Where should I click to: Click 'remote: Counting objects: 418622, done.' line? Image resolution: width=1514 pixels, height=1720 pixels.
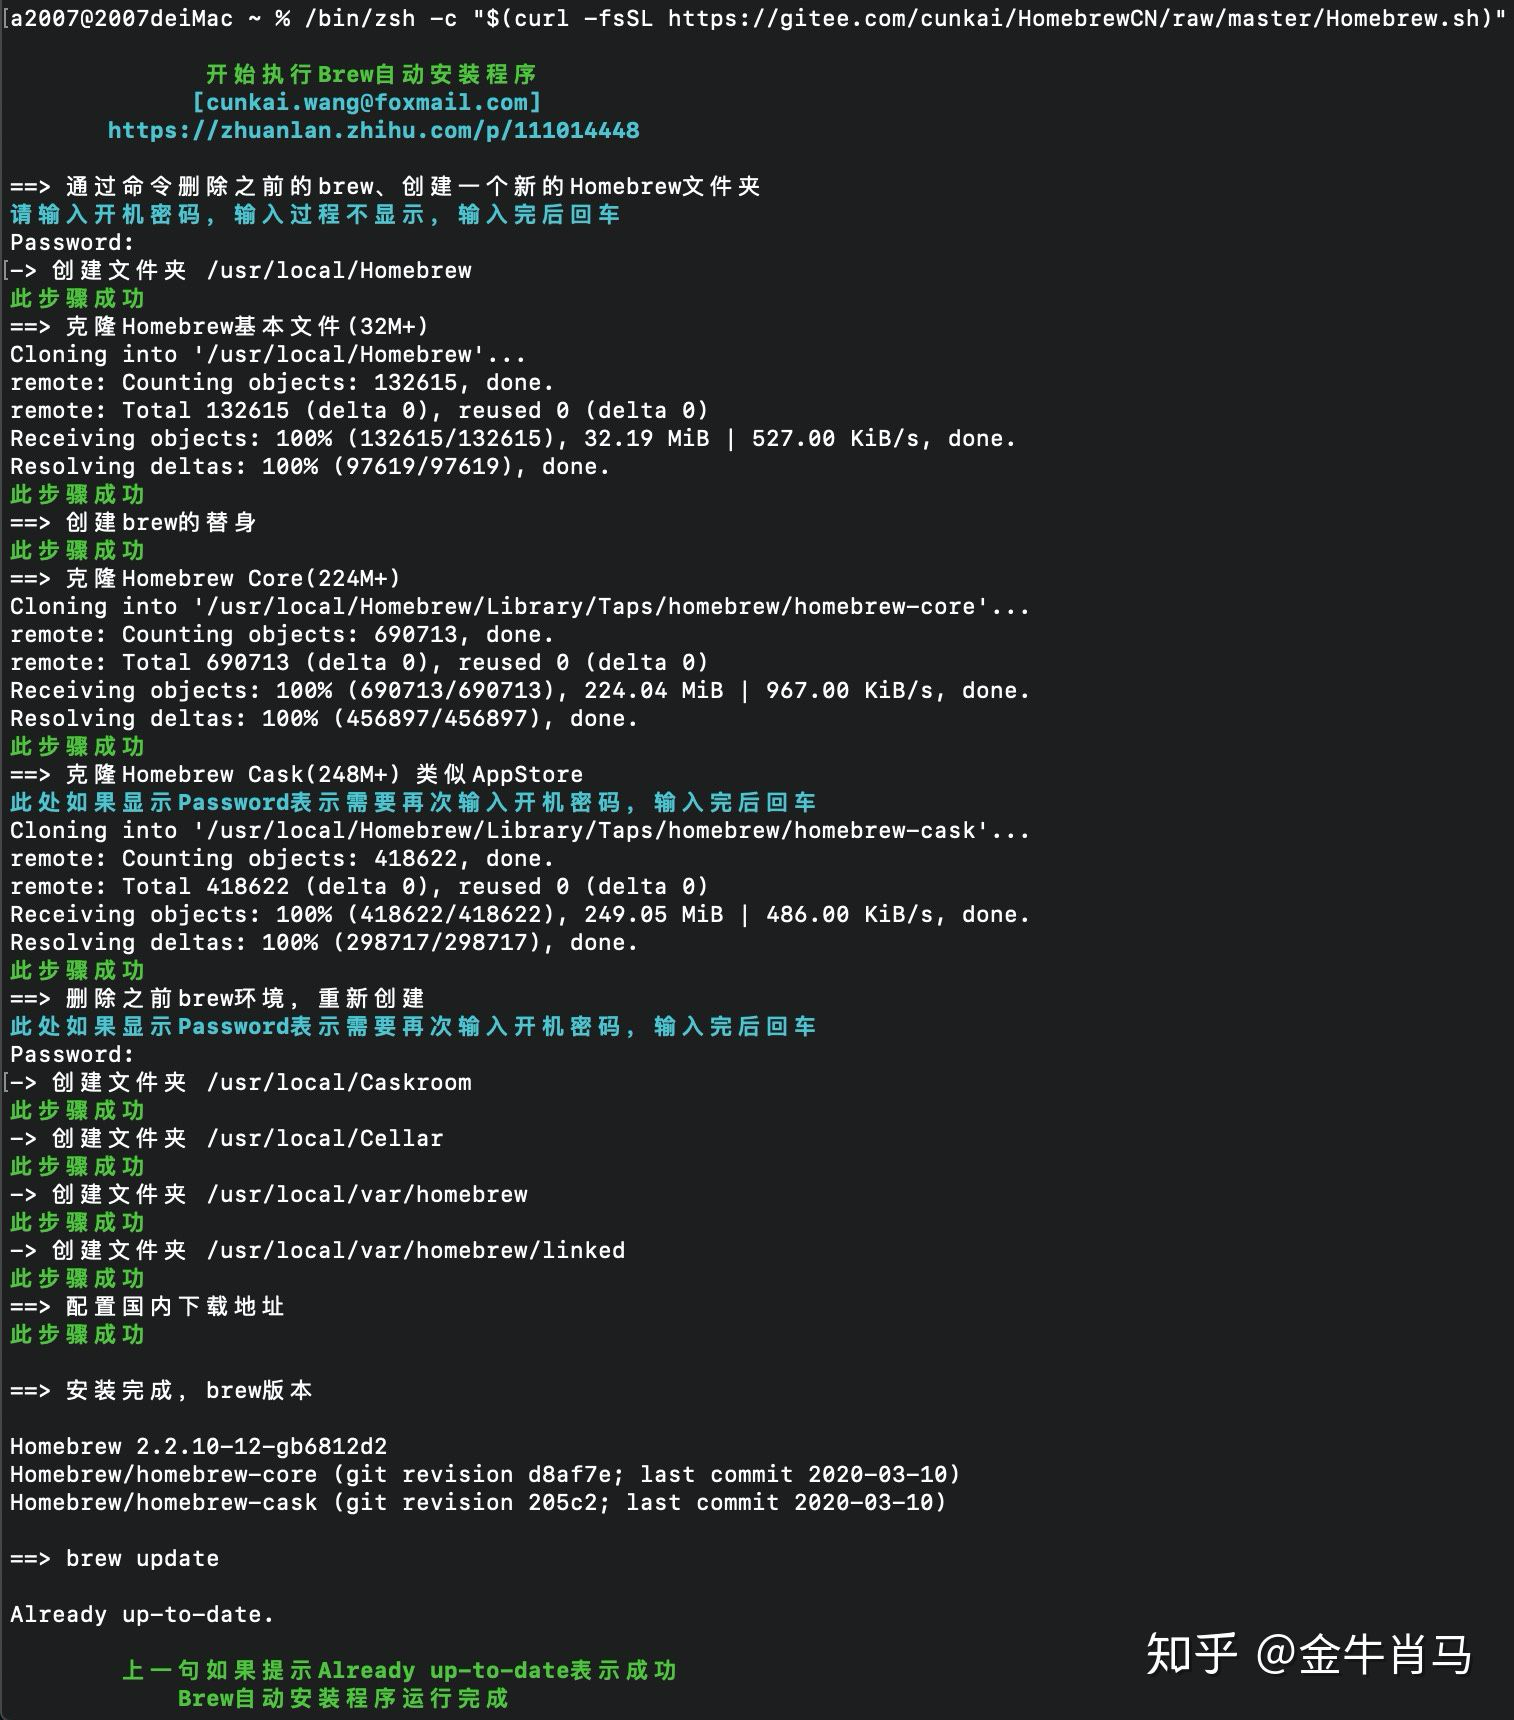point(282,858)
